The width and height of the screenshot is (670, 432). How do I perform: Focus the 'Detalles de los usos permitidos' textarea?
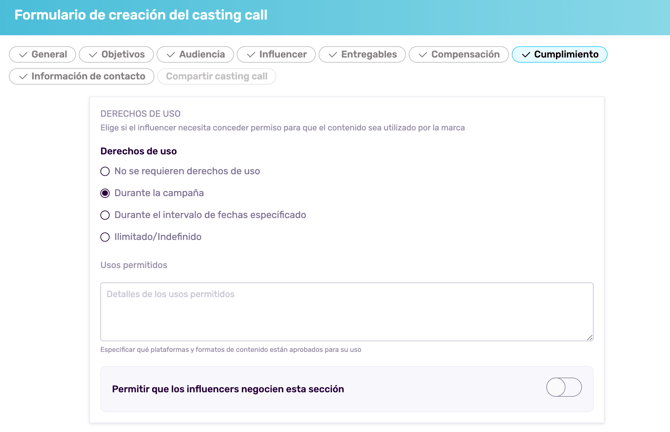(x=346, y=311)
